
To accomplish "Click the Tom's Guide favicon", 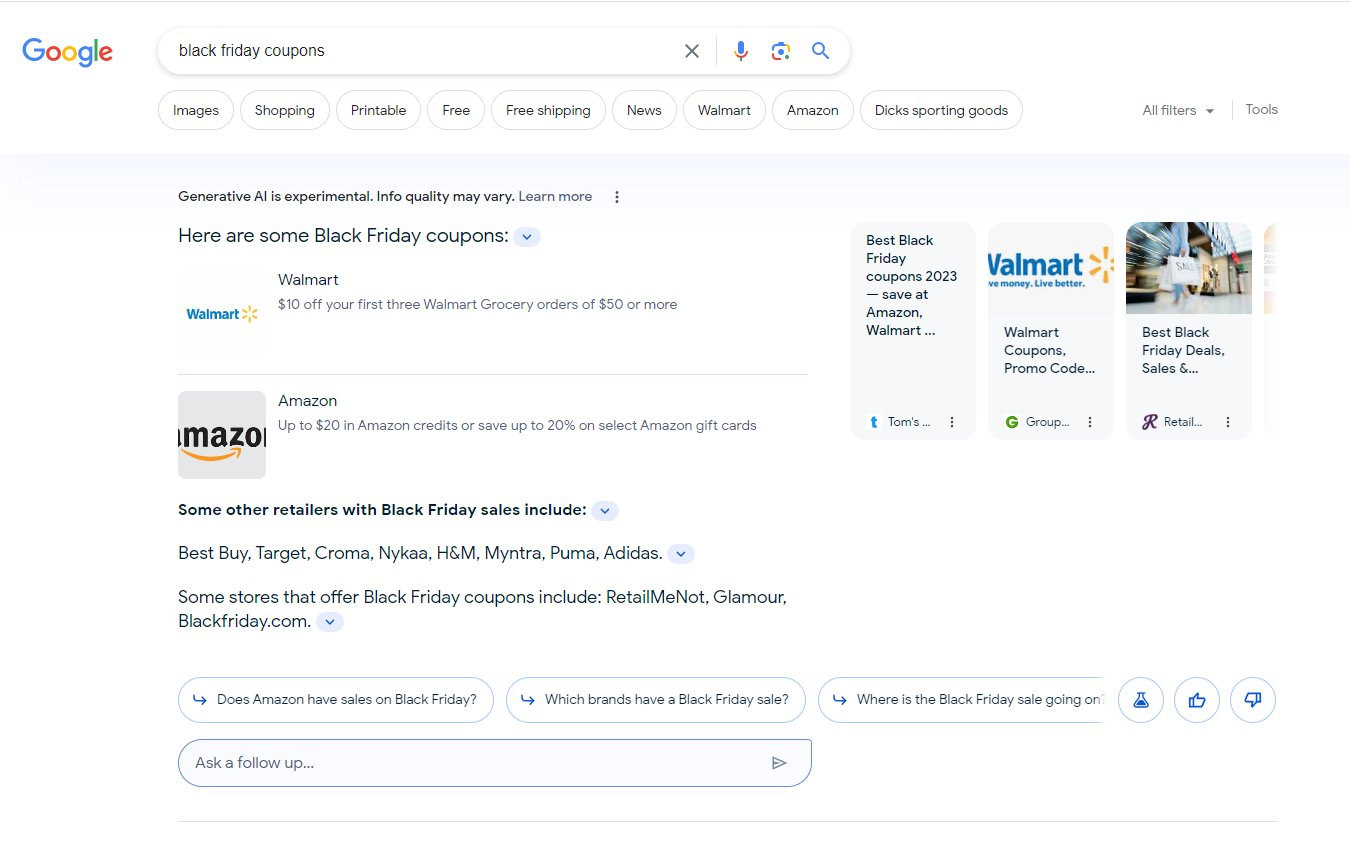I will coord(874,422).
